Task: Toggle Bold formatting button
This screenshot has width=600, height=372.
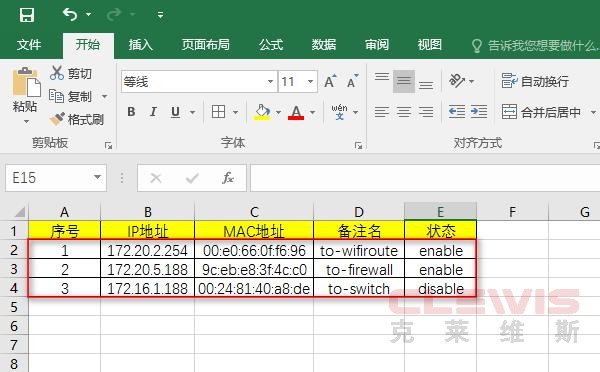Action: point(131,112)
